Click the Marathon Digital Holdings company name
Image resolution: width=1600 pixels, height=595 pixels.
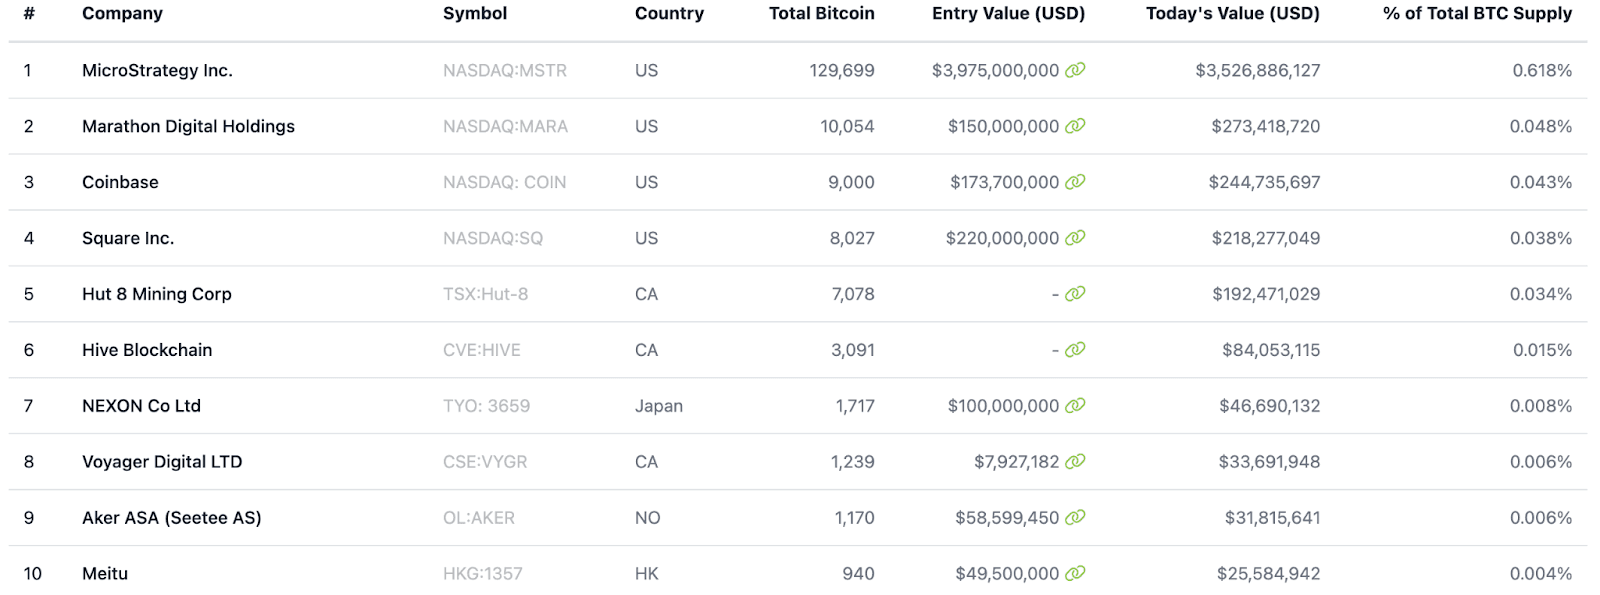(x=188, y=127)
